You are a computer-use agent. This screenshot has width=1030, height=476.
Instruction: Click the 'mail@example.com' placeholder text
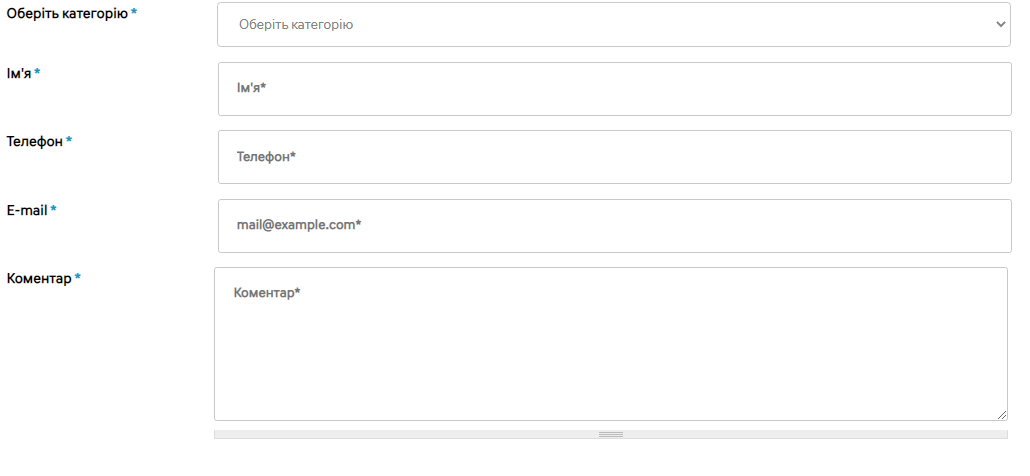(x=298, y=225)
